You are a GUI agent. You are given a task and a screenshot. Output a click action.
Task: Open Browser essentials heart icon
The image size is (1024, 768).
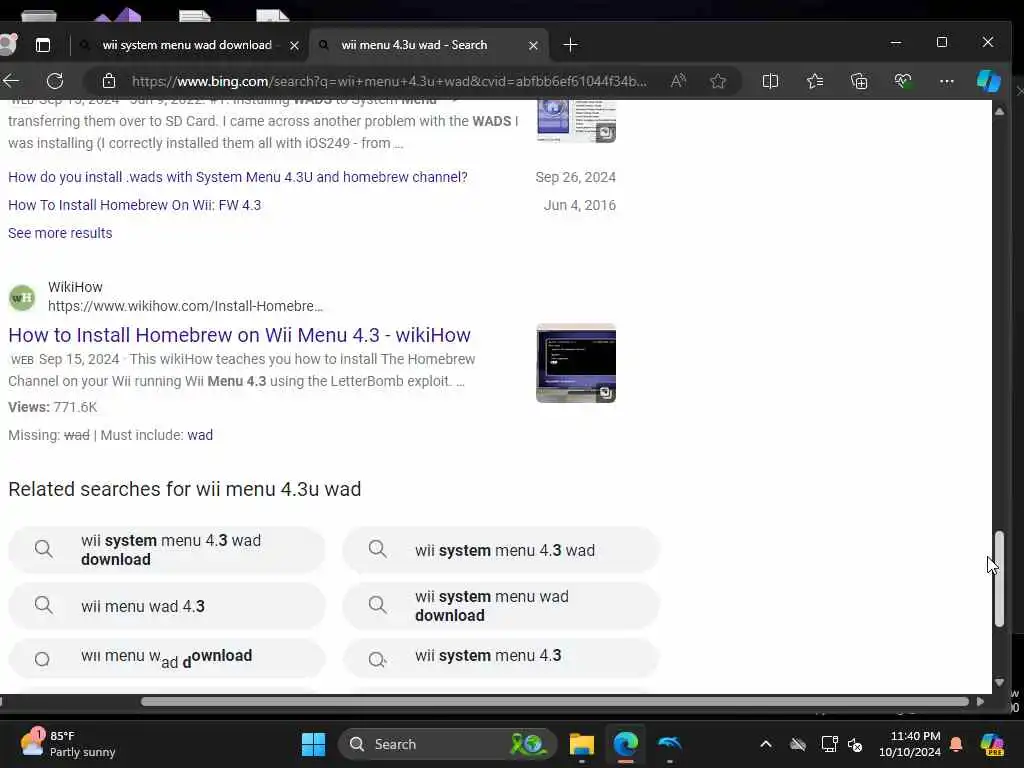(x=903, y=81)
